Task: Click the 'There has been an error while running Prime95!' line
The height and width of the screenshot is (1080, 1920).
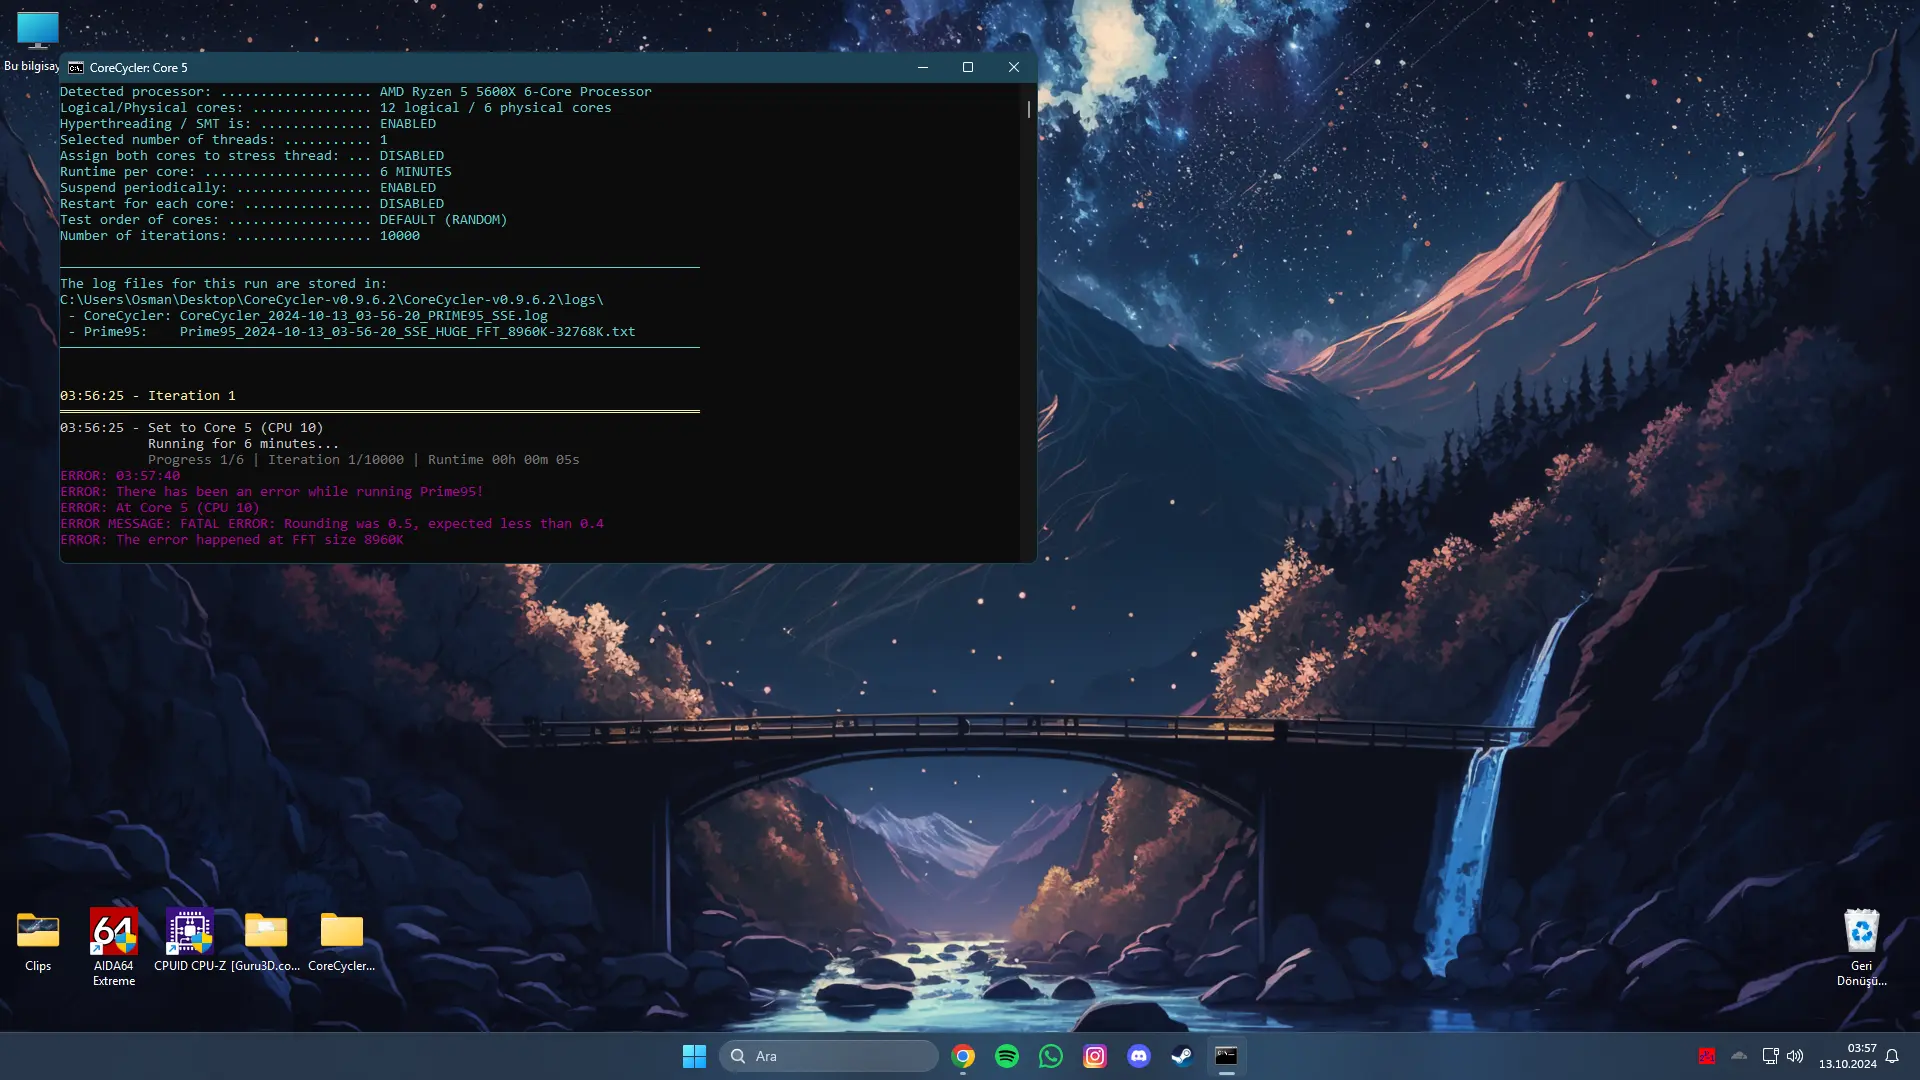Action: point(272,492)
